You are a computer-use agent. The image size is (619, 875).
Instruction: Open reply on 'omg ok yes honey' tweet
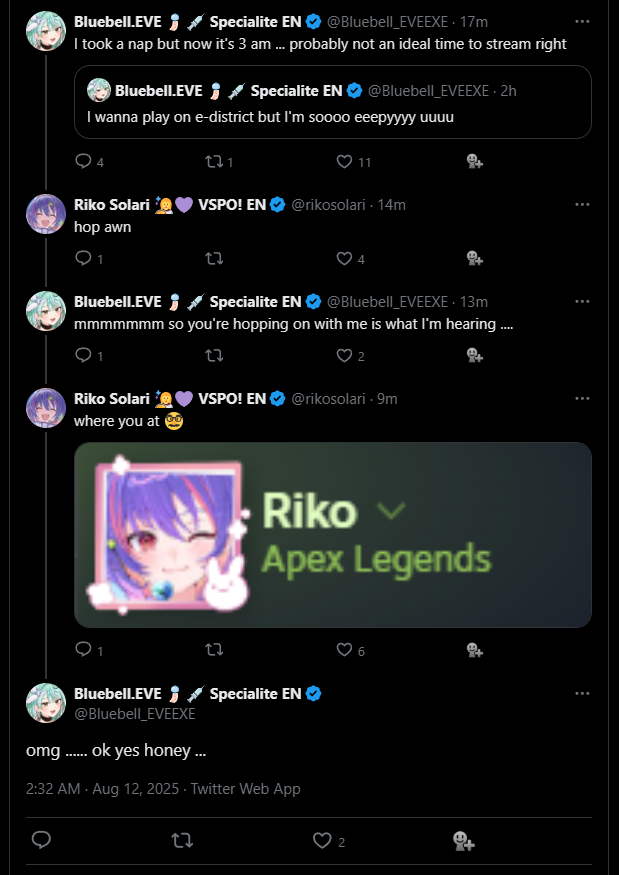click(41, 841)
